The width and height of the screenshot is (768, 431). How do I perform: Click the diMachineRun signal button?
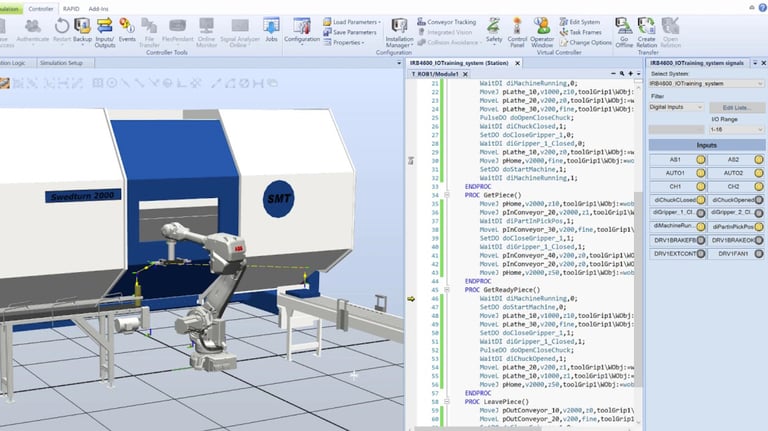click(678, 227)
